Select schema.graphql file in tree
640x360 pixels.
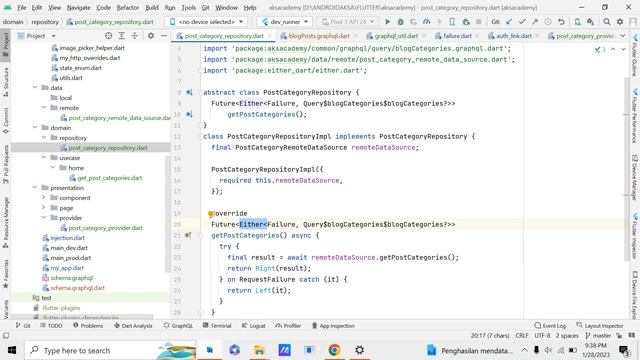click(x=71, y=278)
